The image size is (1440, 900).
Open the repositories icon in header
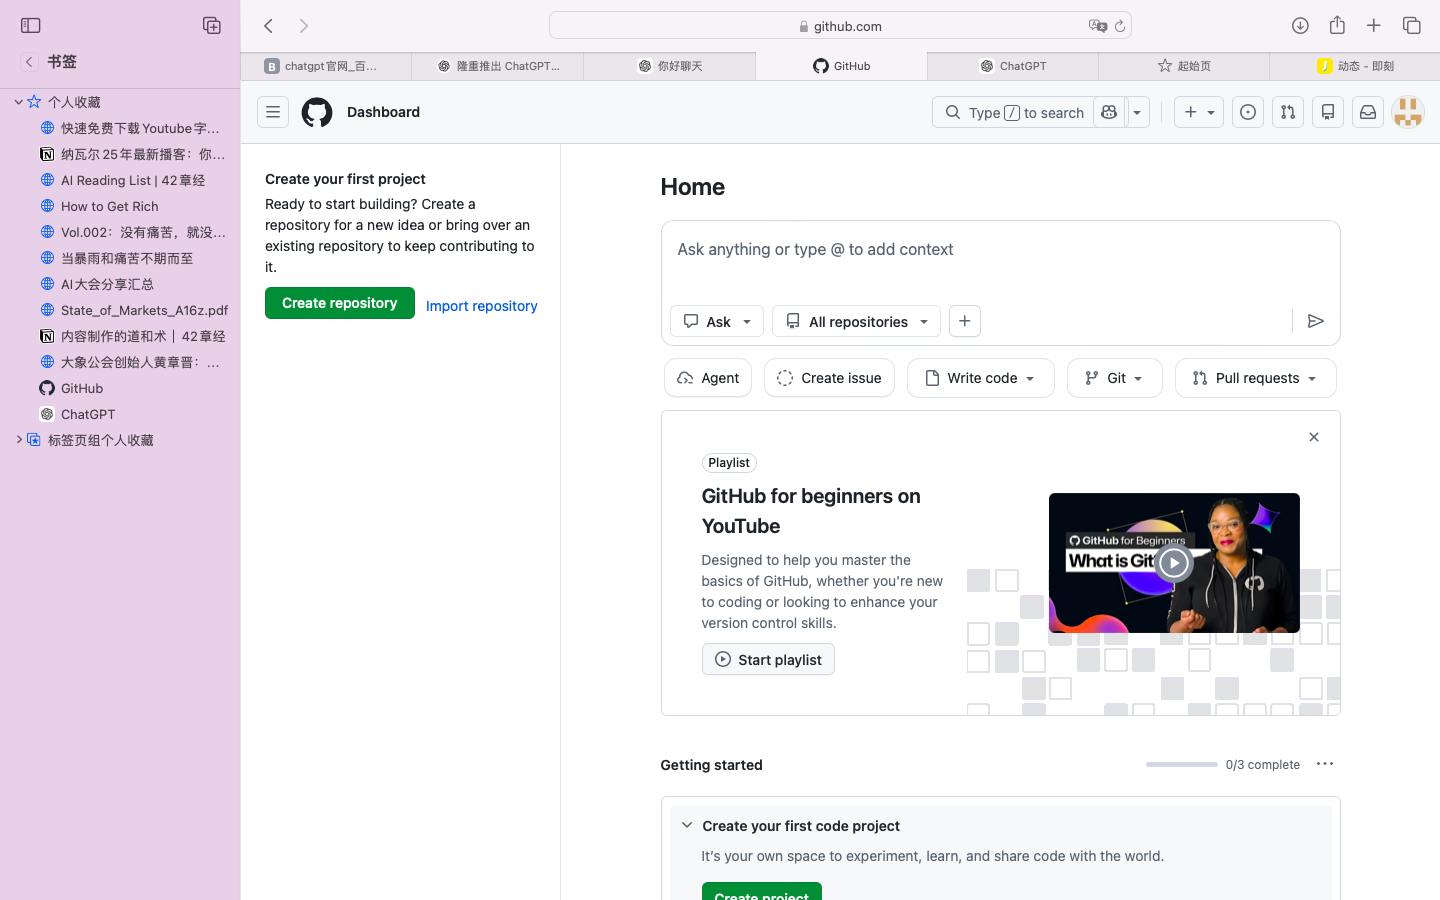coord(1328,112)
